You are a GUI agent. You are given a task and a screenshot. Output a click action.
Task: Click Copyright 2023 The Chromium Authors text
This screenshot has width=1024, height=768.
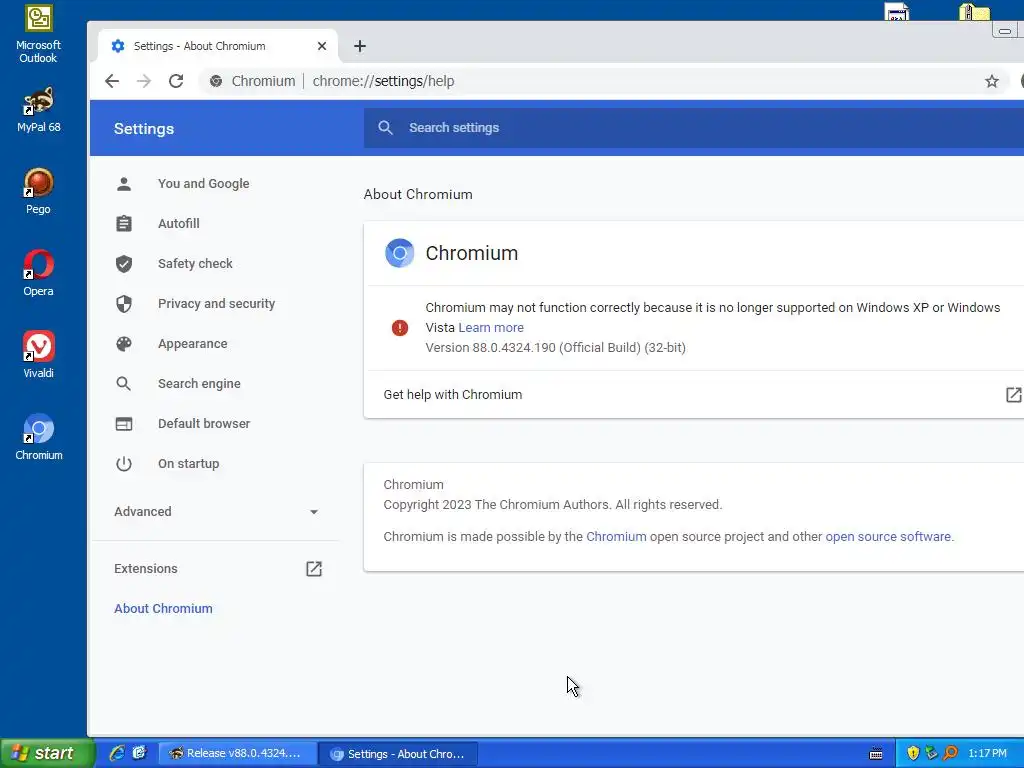pyautogui.click(x=552, y=505)
